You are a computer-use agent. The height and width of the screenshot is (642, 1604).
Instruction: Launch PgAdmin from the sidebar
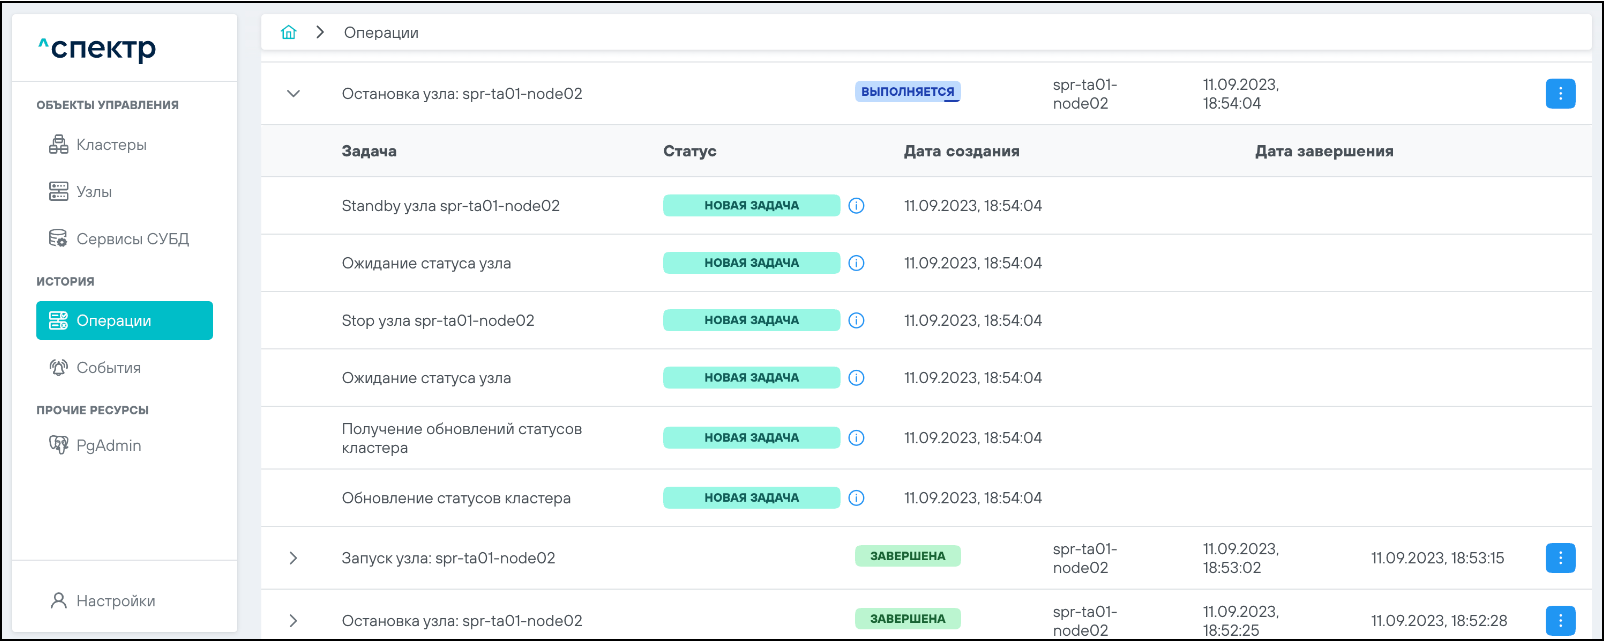pos(108,446)
